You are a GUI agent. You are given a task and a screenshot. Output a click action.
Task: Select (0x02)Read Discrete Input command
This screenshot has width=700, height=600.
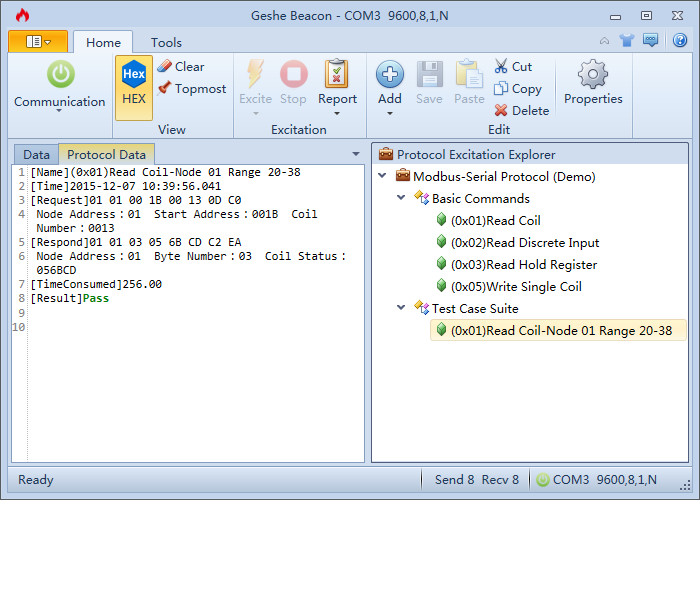pyautogui.click(x=525, y=242)
